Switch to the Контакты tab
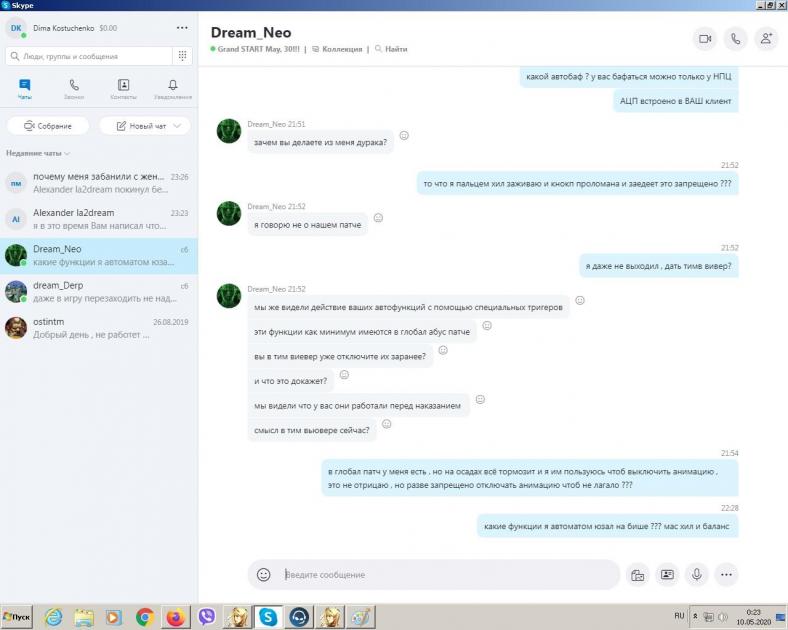The image size is (788, 630). [x=123, y=89]
